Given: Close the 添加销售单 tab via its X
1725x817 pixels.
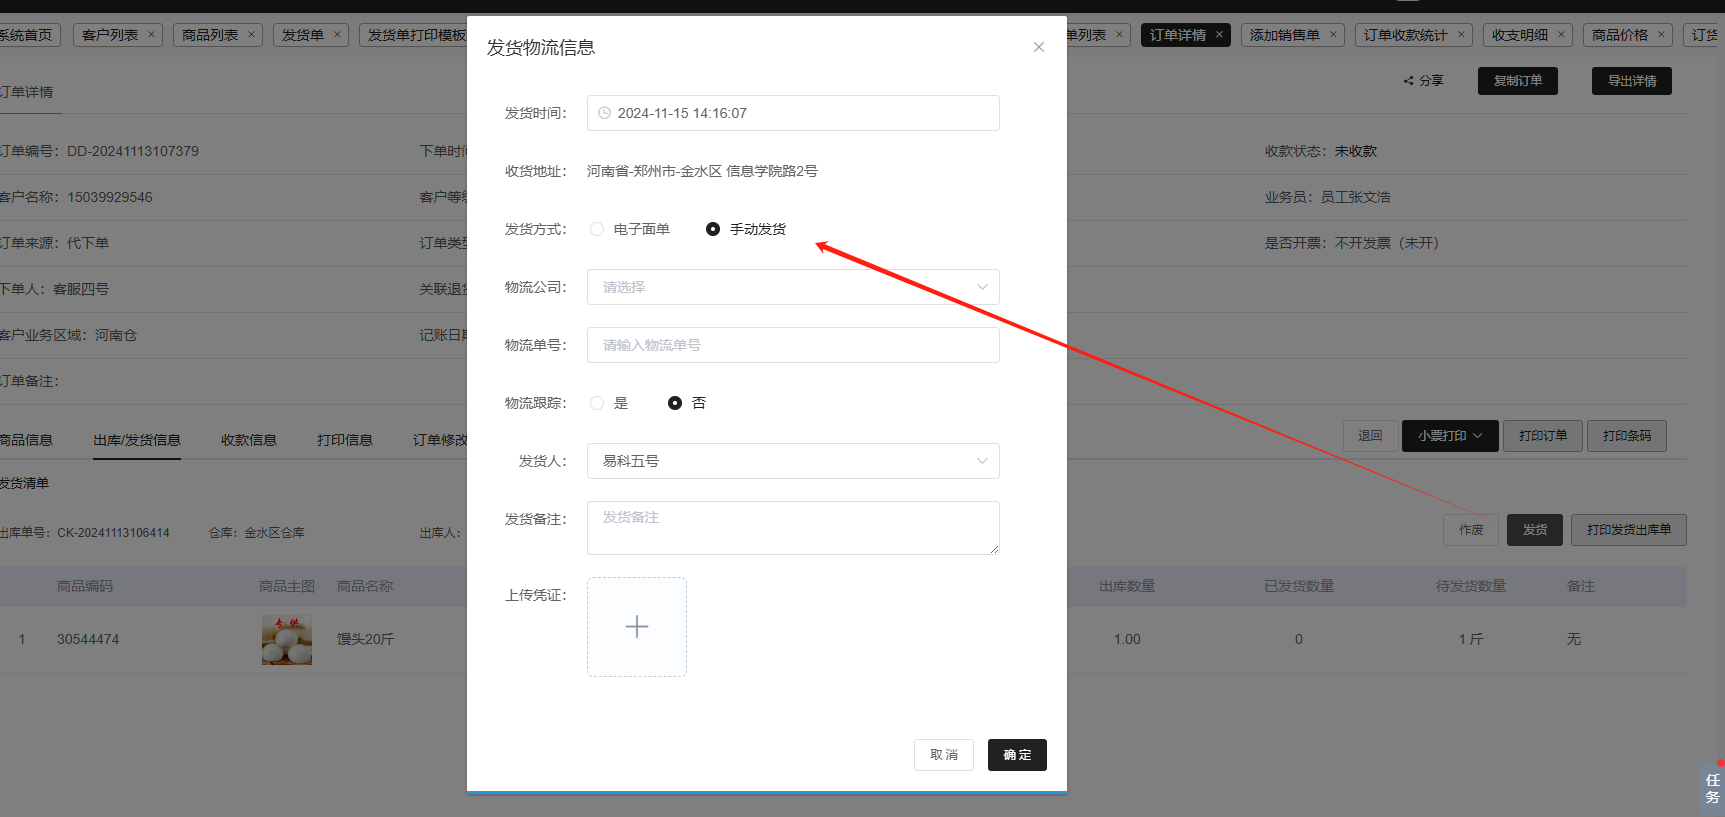Looking at the screenshot, I should [x=1333, y=35].
